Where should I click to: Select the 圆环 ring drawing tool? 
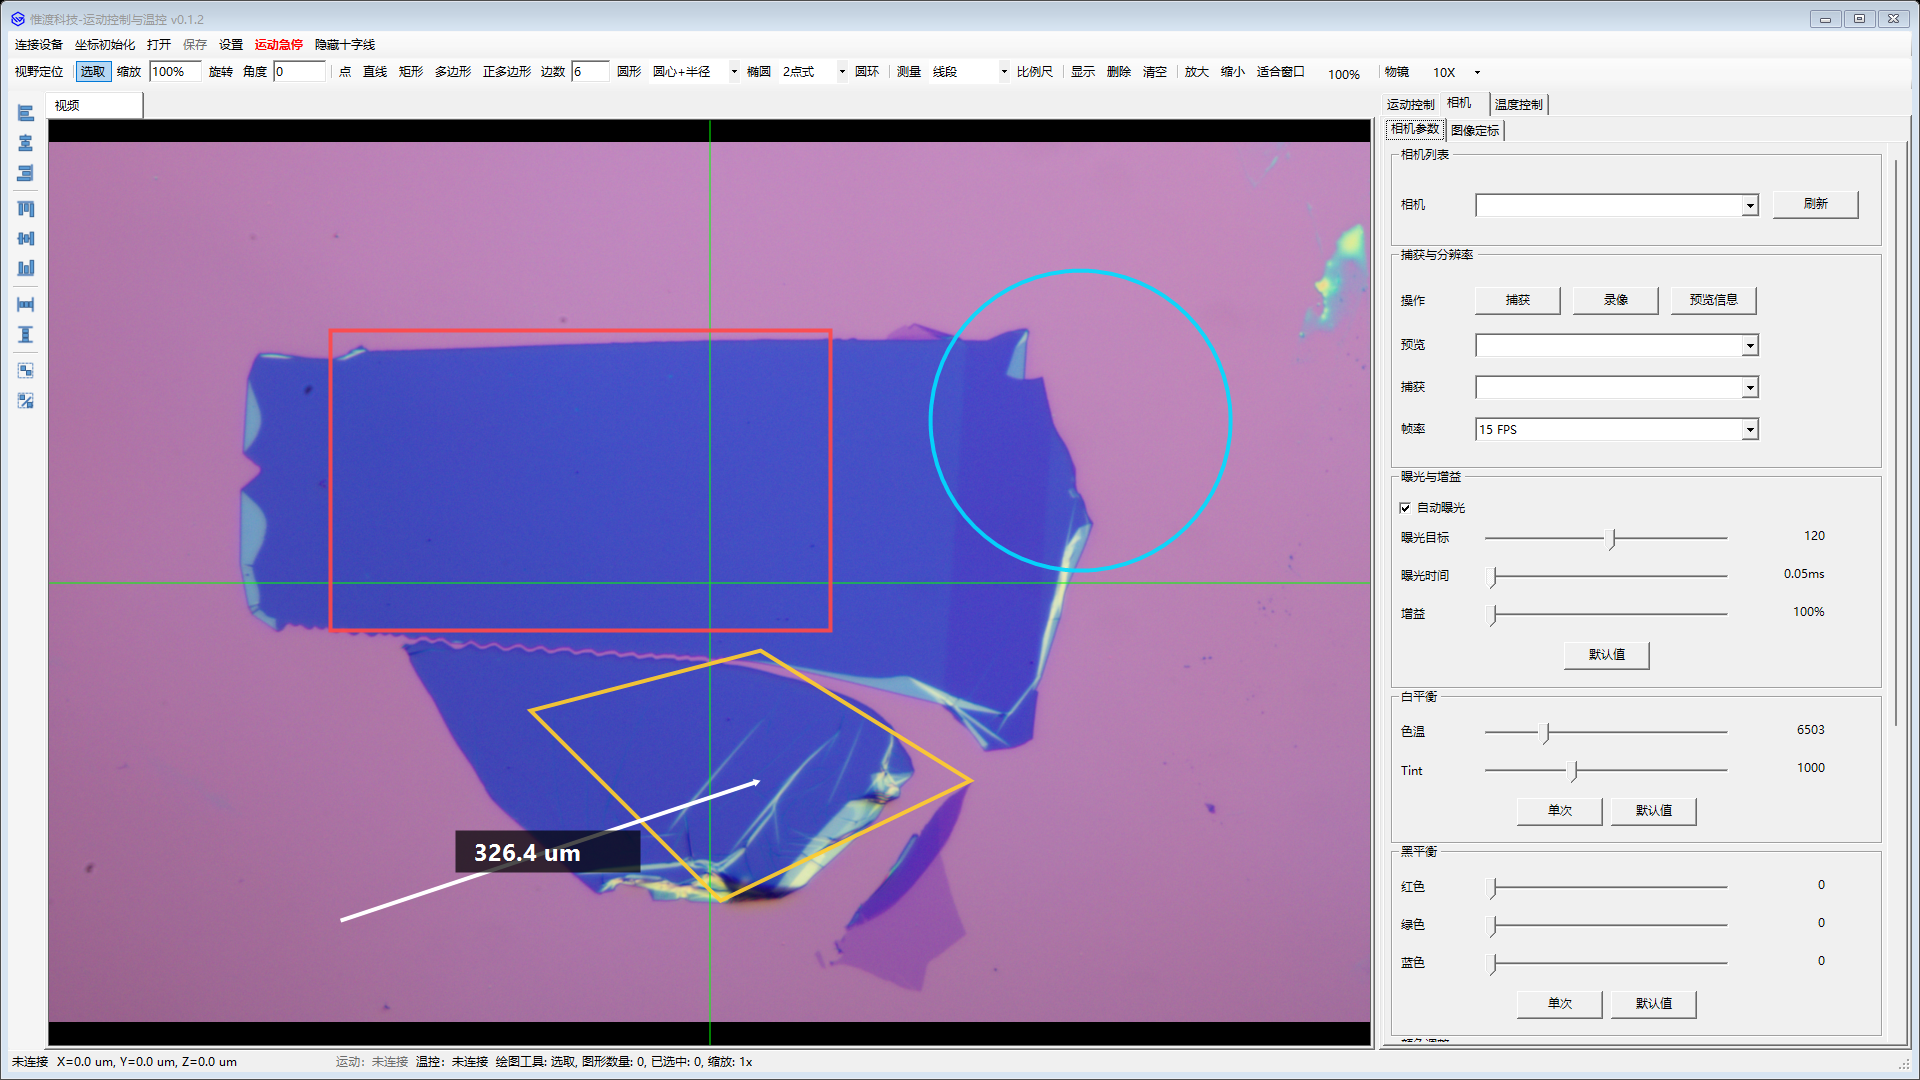867,72
